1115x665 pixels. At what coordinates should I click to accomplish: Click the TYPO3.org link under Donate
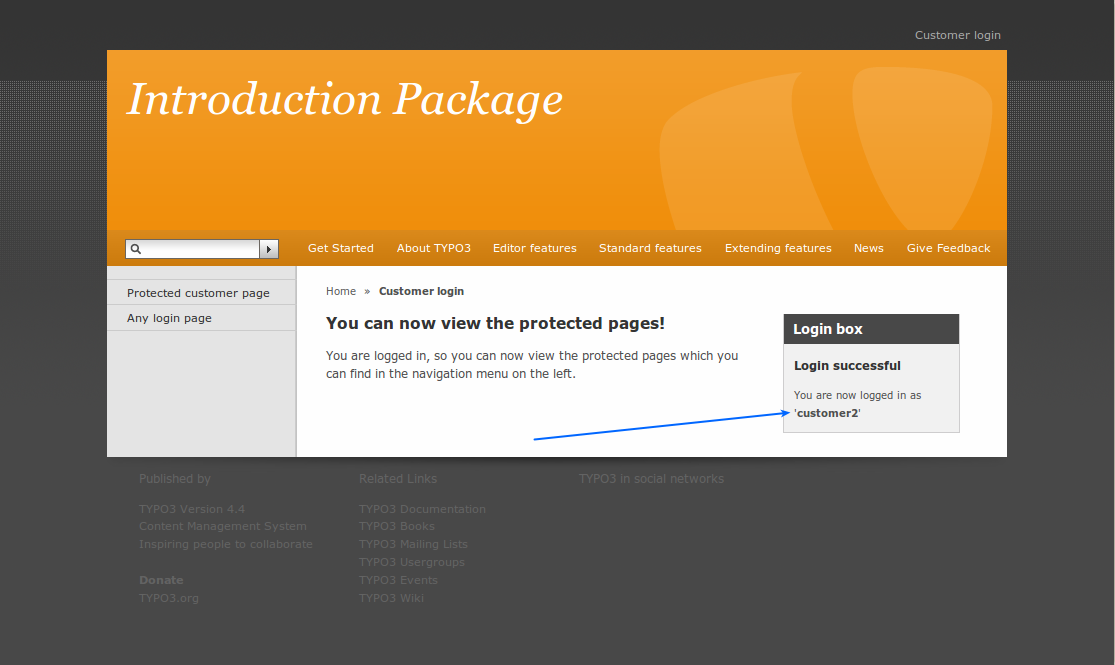pyautogui.click(x=169, y=598)
